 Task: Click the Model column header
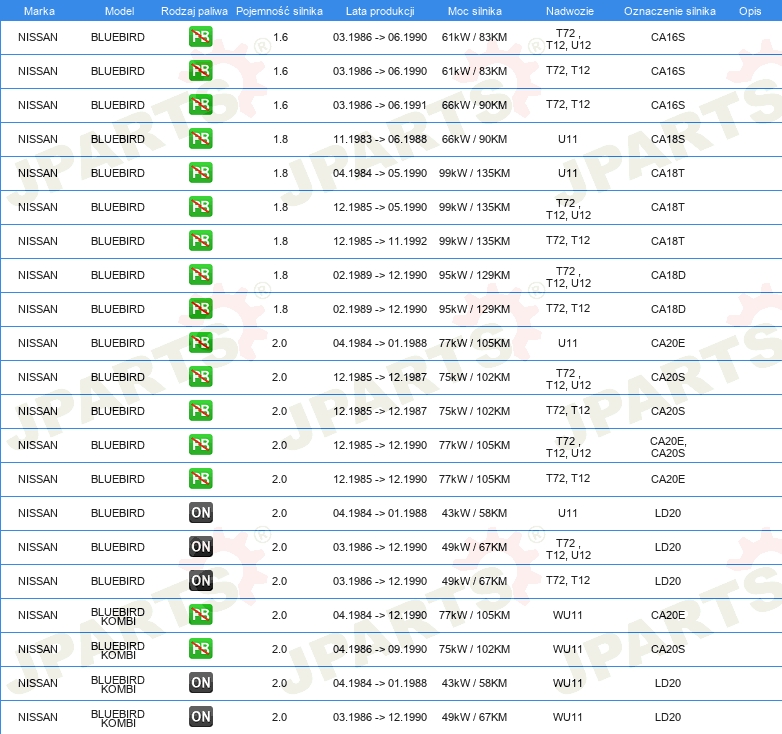pyautogui.click(x=119, y=11)
